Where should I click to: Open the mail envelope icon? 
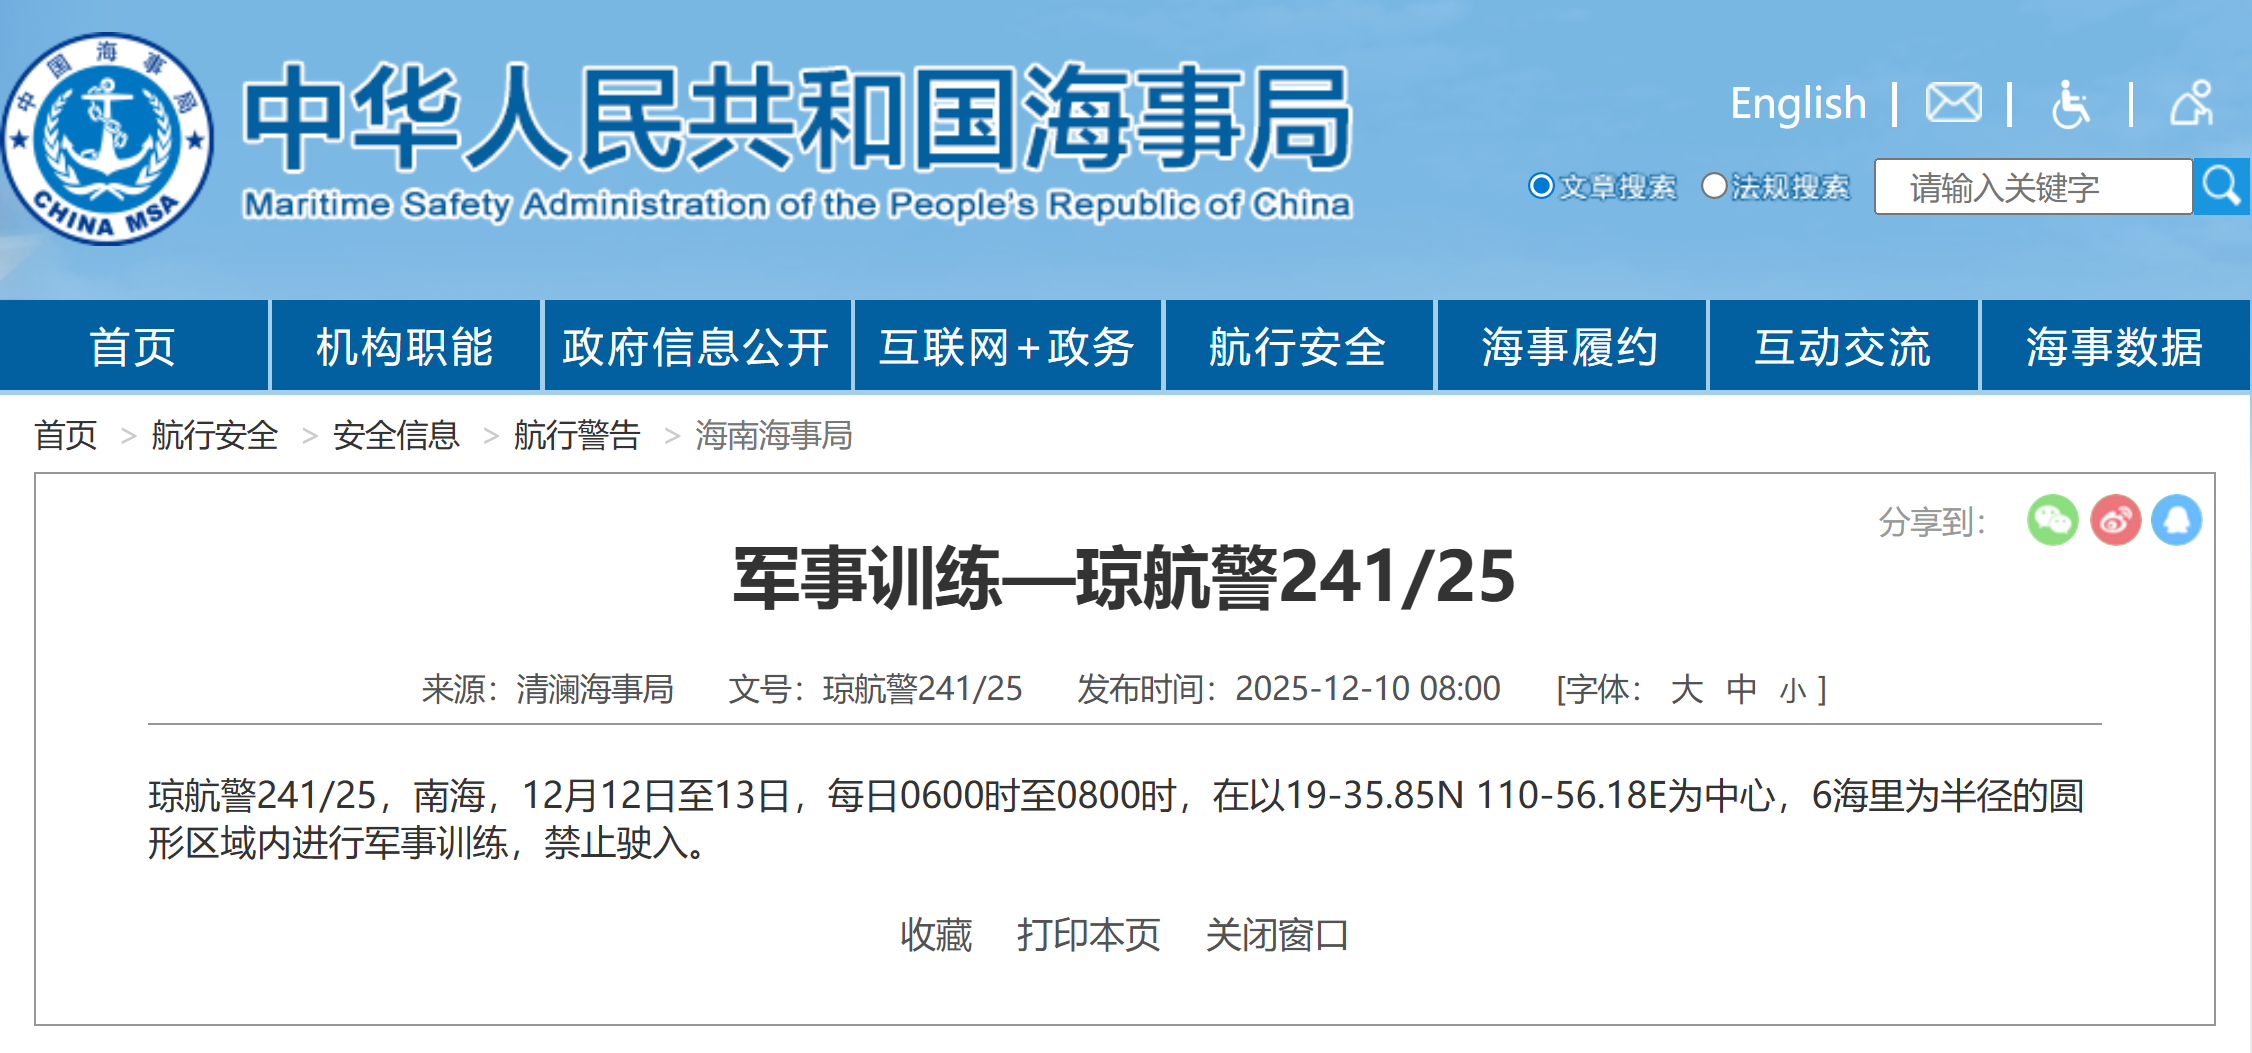1953,101
